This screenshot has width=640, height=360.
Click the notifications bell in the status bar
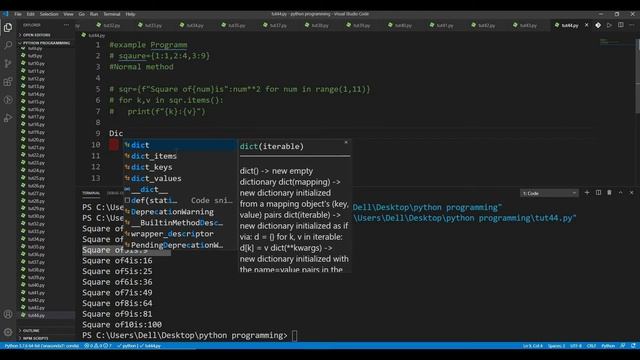tap(633, 346)
